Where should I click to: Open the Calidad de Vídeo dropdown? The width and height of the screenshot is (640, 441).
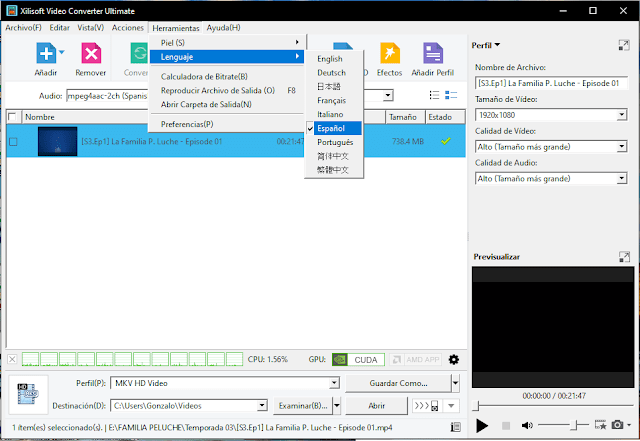622,147
